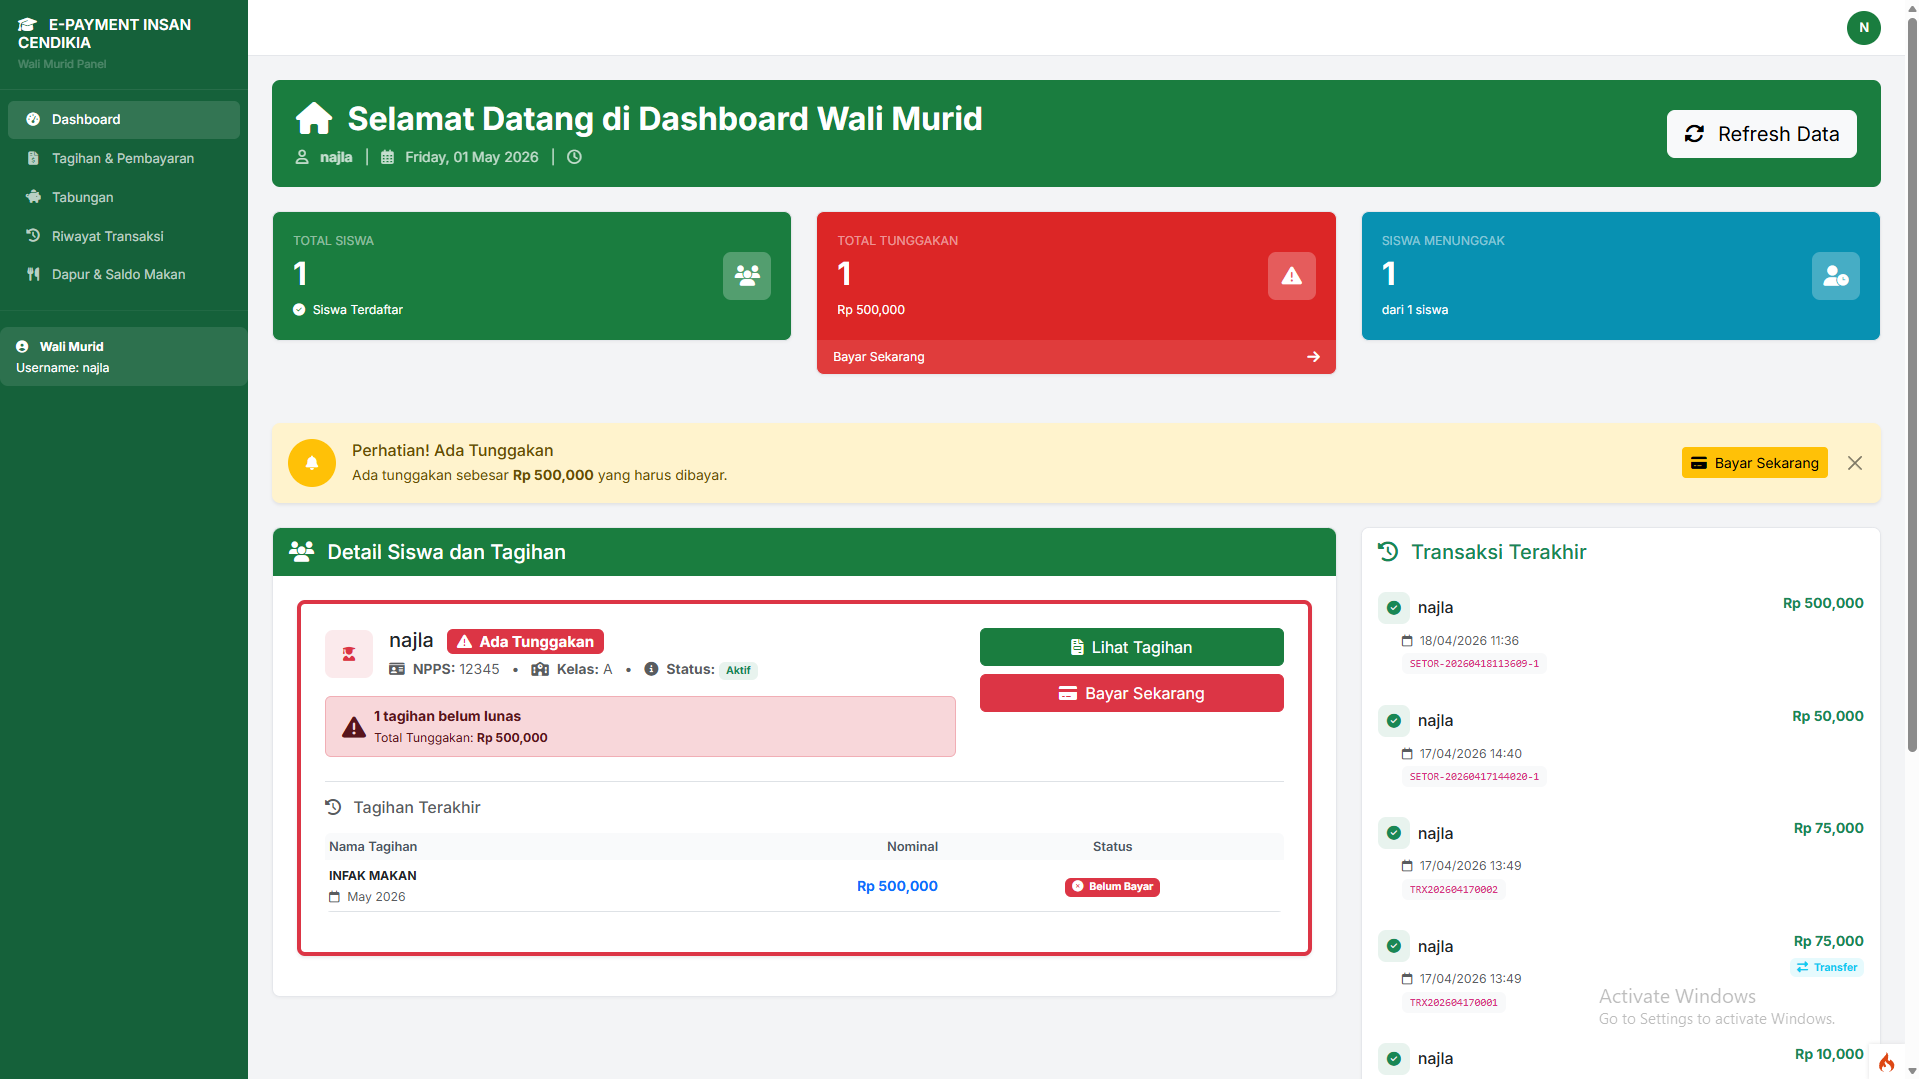Click the Transfer badge in transactions
The image size is (1919, 1079).
tap(1827, 967)
